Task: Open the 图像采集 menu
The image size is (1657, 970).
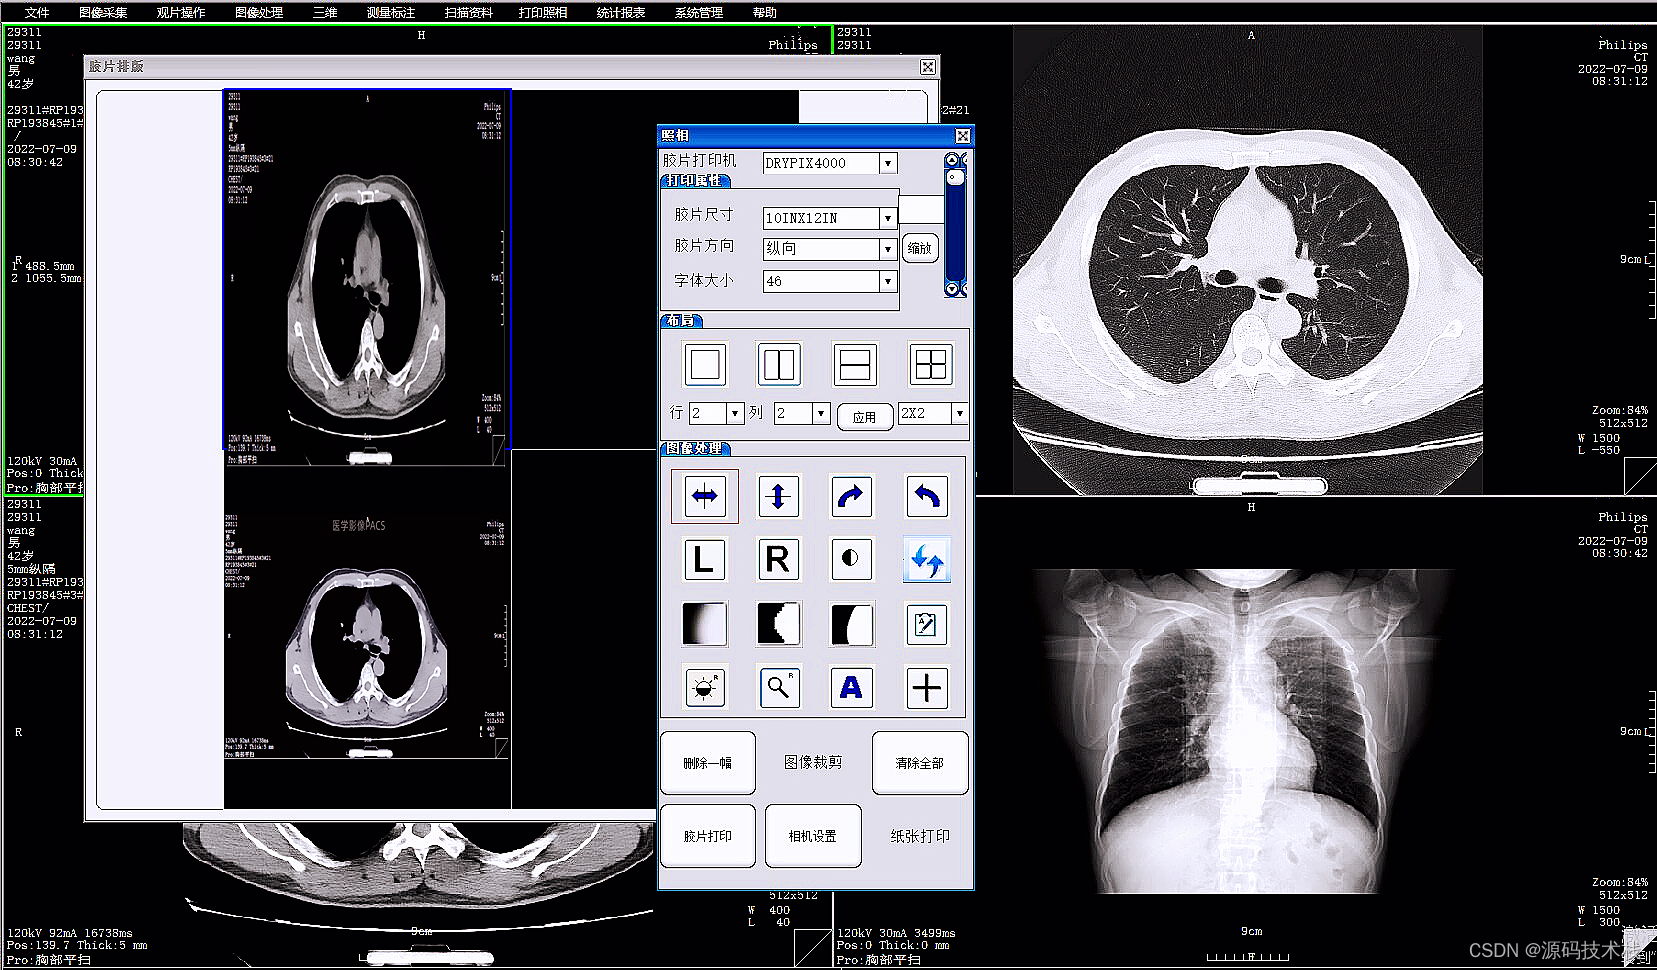Action: 103,12
